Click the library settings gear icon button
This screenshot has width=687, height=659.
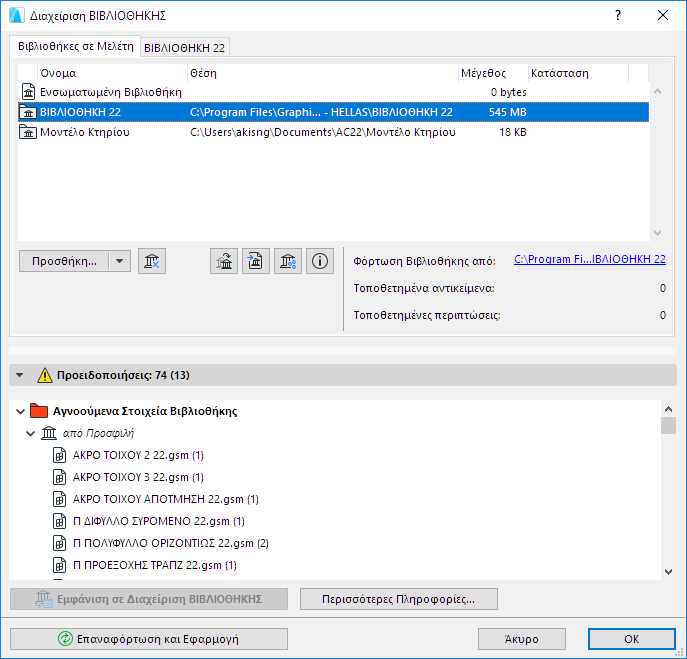(287, 261)
